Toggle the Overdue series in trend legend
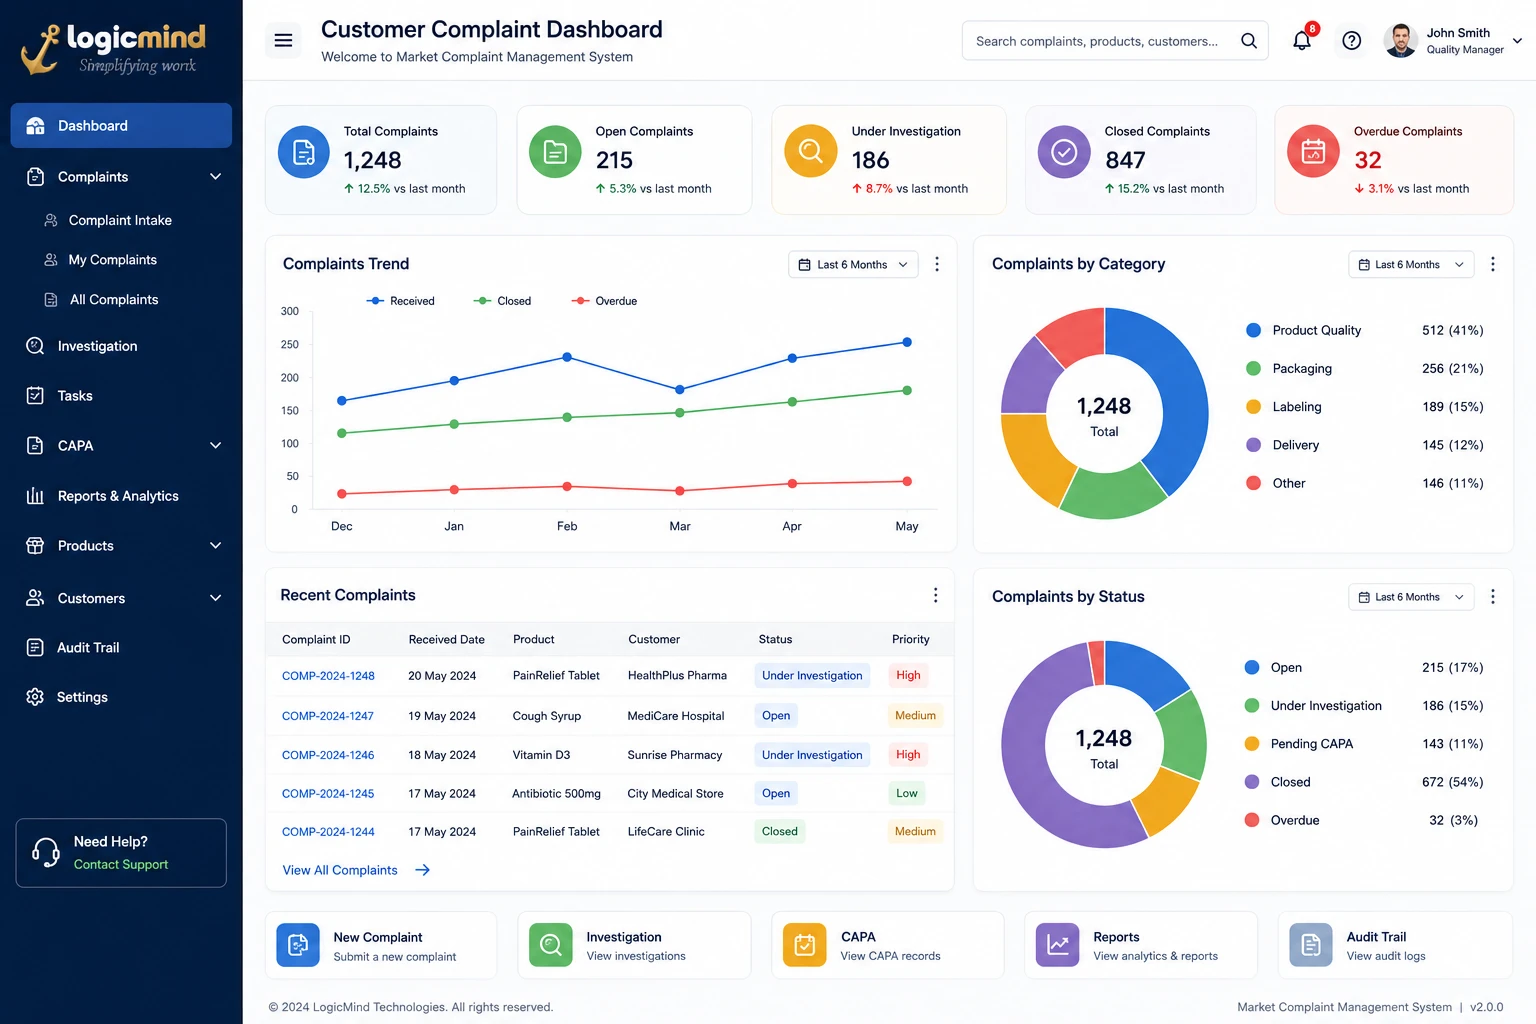This screenshot has width=1536, height=1024. tap(604, 301)
